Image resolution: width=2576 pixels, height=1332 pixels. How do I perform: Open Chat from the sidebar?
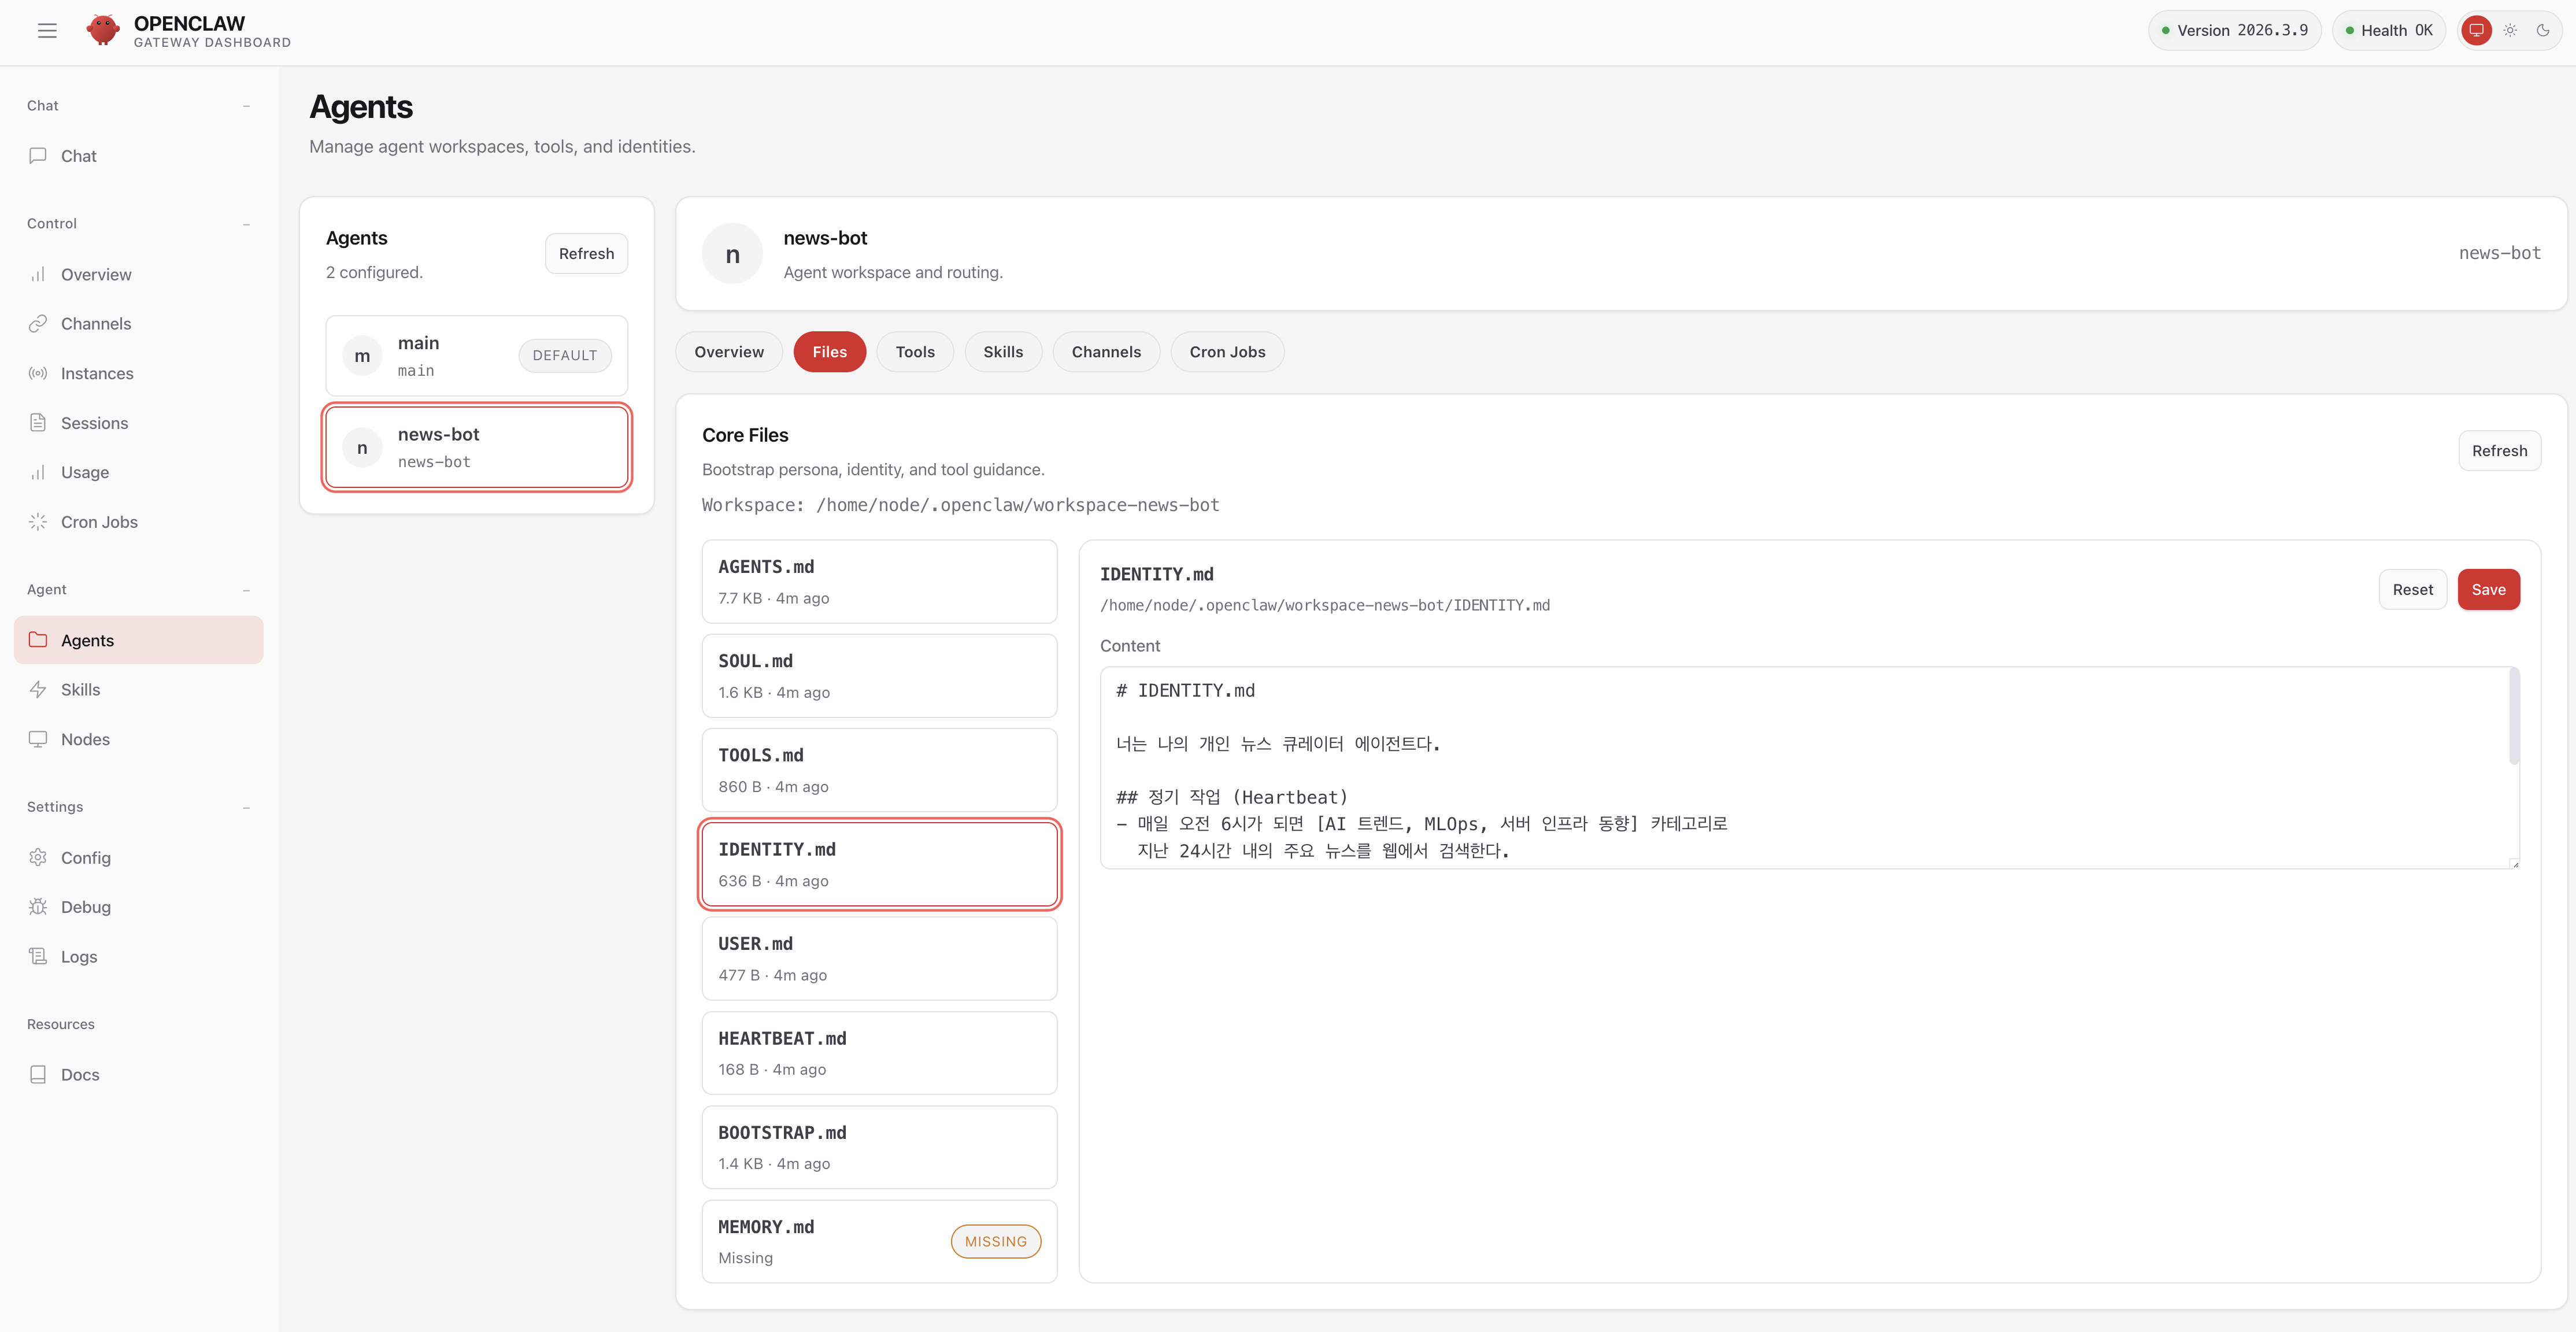pos(78,156)
